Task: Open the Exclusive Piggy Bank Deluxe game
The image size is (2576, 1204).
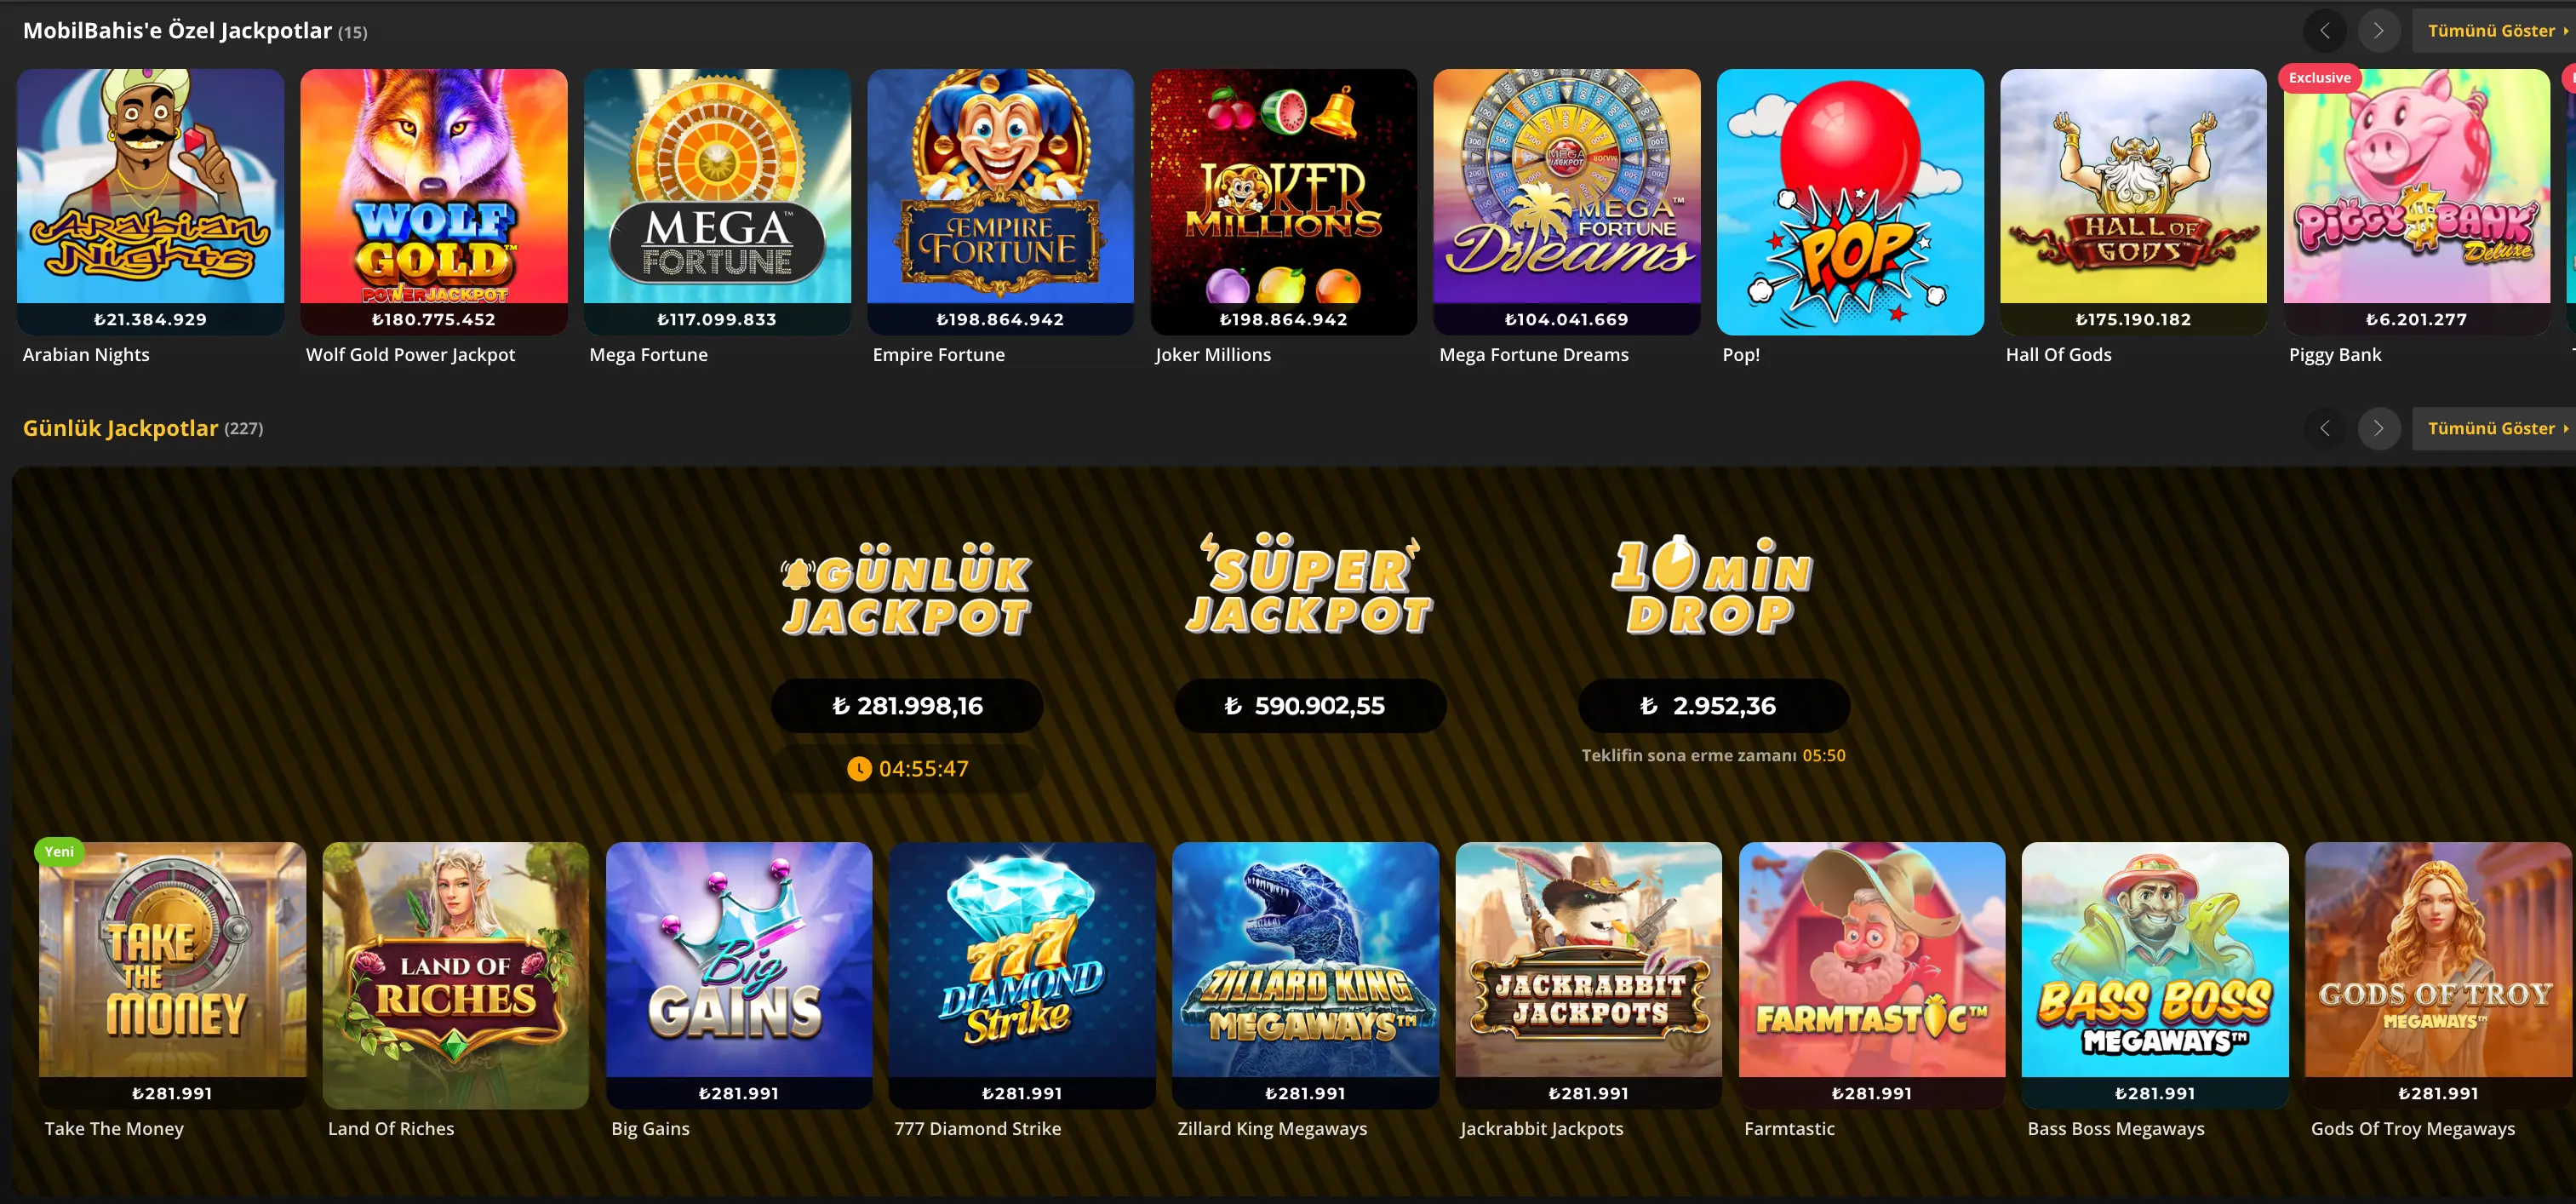Action: [2417, 201]
